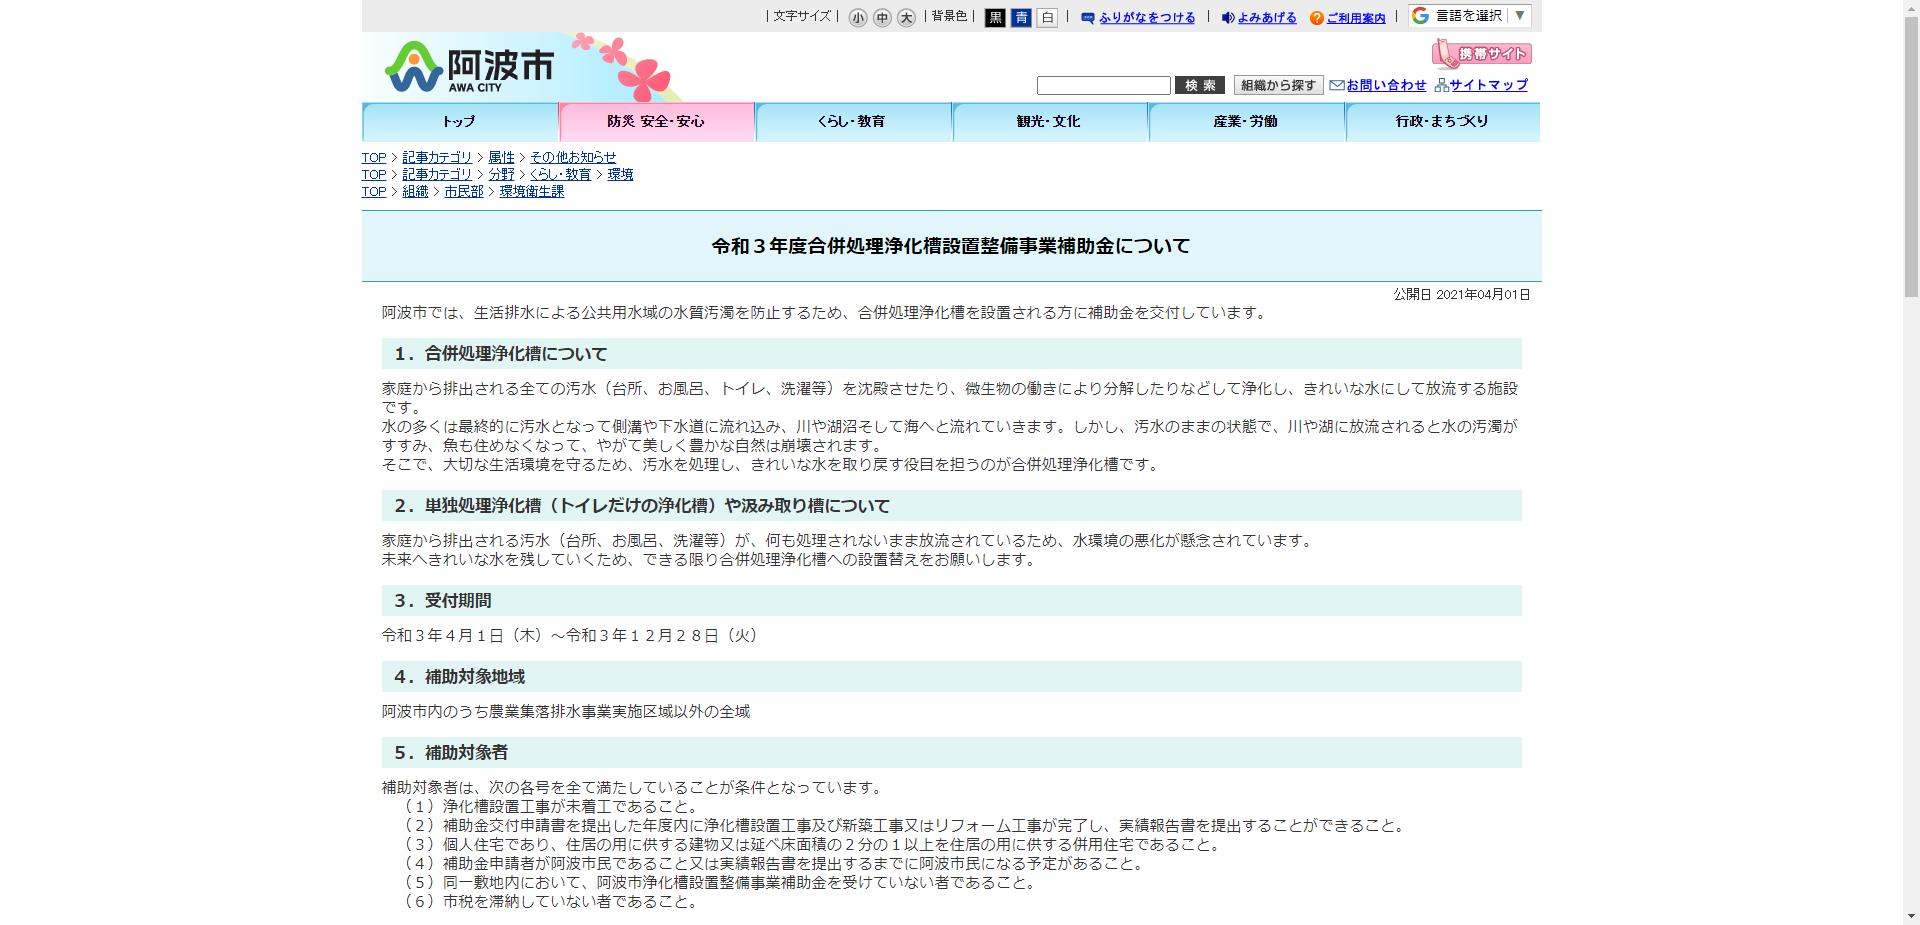The image size is (1920, 925).
Task: Click the ふりがなをつける speech bubble icon
Action: 1086,17
